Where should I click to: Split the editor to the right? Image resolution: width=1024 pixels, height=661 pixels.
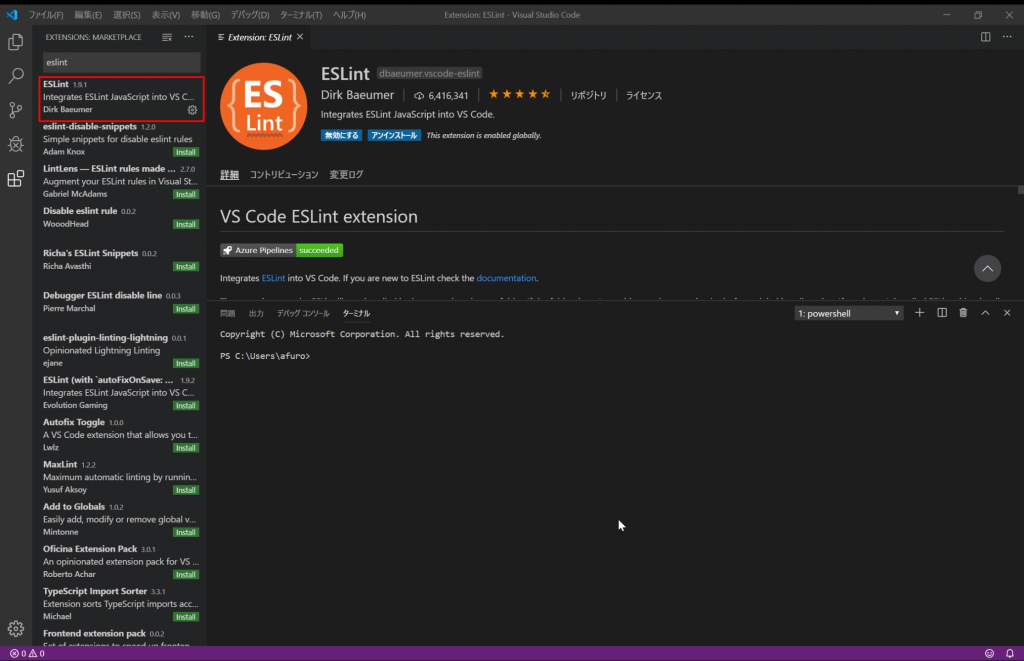click(985, 37)
